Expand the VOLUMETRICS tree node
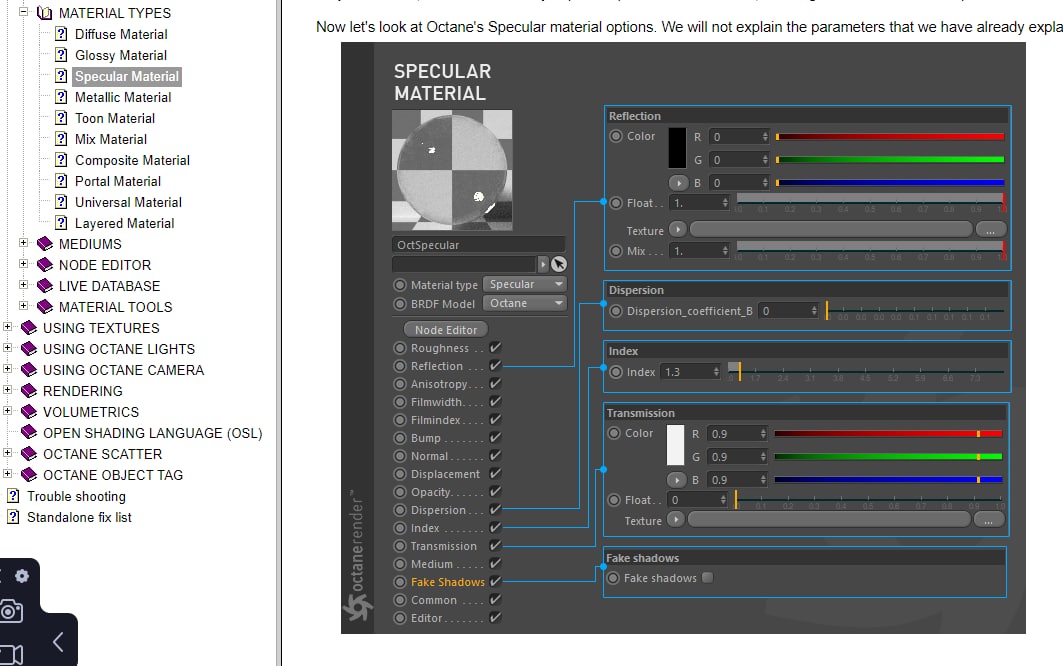Image resolution: width=1063 pixels, height=666 pixels. pos(7,410)
